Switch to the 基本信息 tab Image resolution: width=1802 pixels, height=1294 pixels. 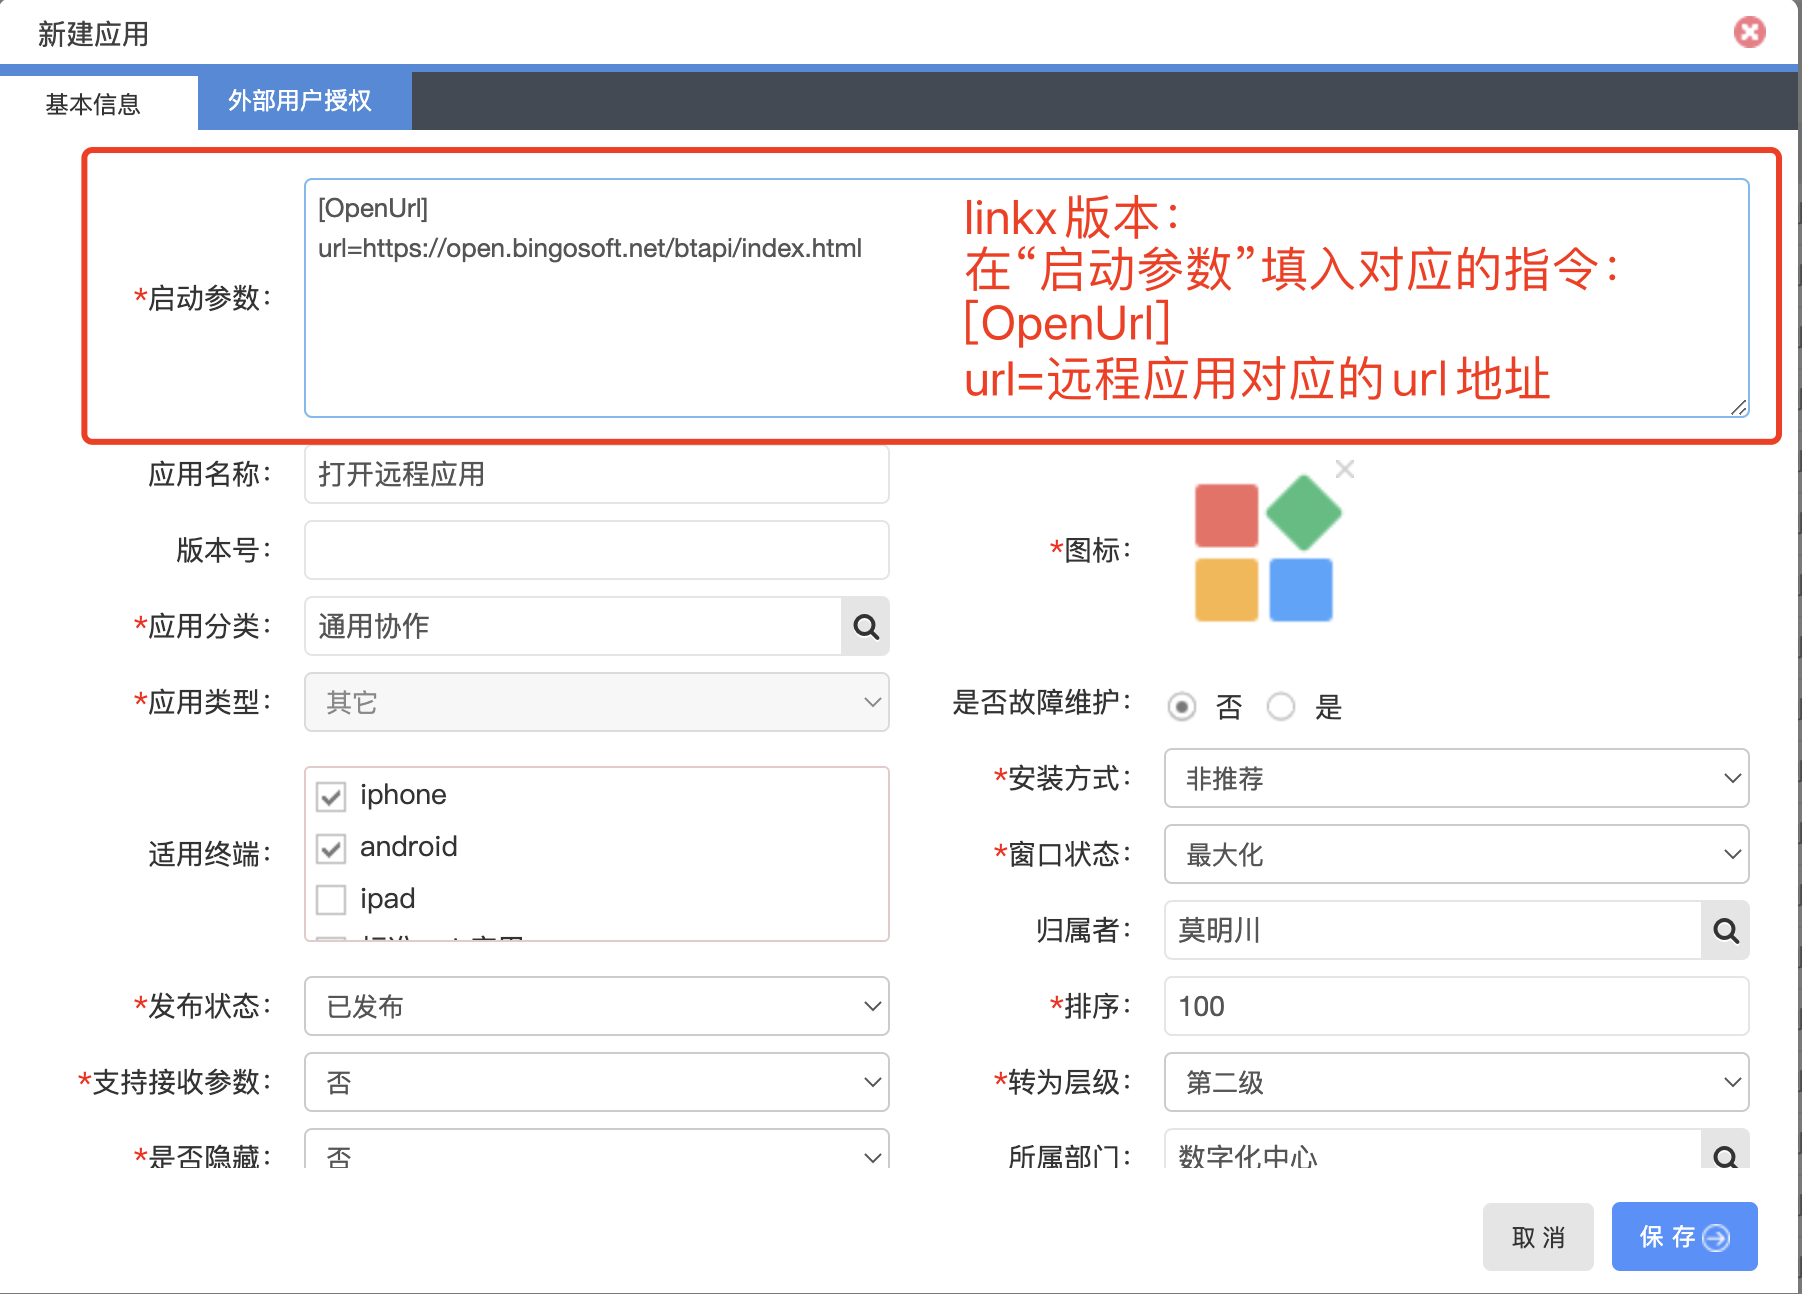coord(93,104)
